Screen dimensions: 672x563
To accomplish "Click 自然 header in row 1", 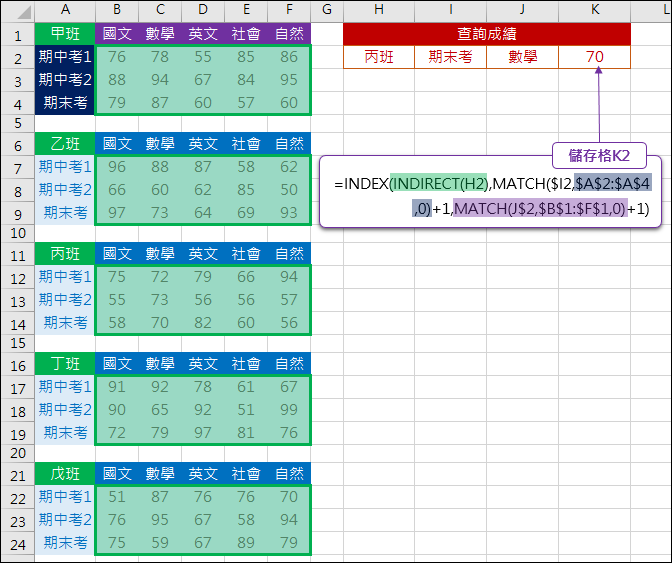I will [x=289, y=34].
